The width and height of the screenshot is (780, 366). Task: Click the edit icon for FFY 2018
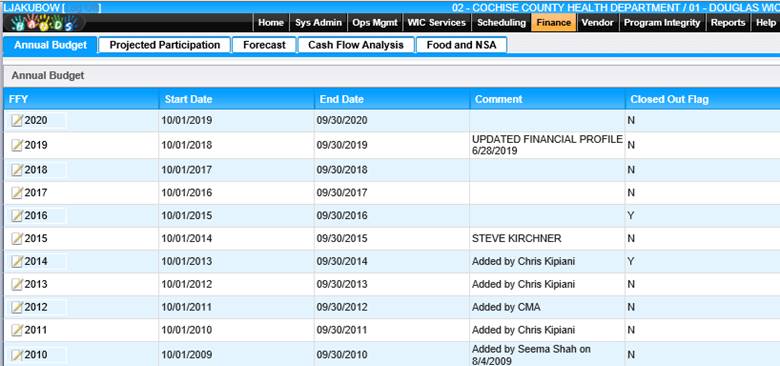(x=17, y=170)
